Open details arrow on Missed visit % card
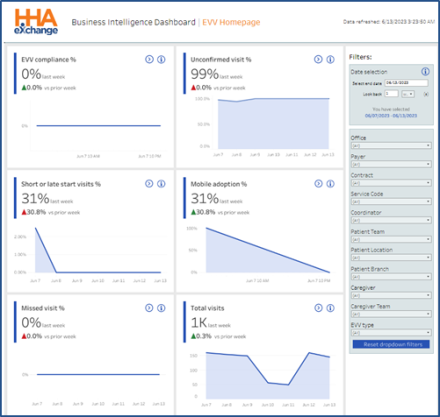 tap(149, 308)
